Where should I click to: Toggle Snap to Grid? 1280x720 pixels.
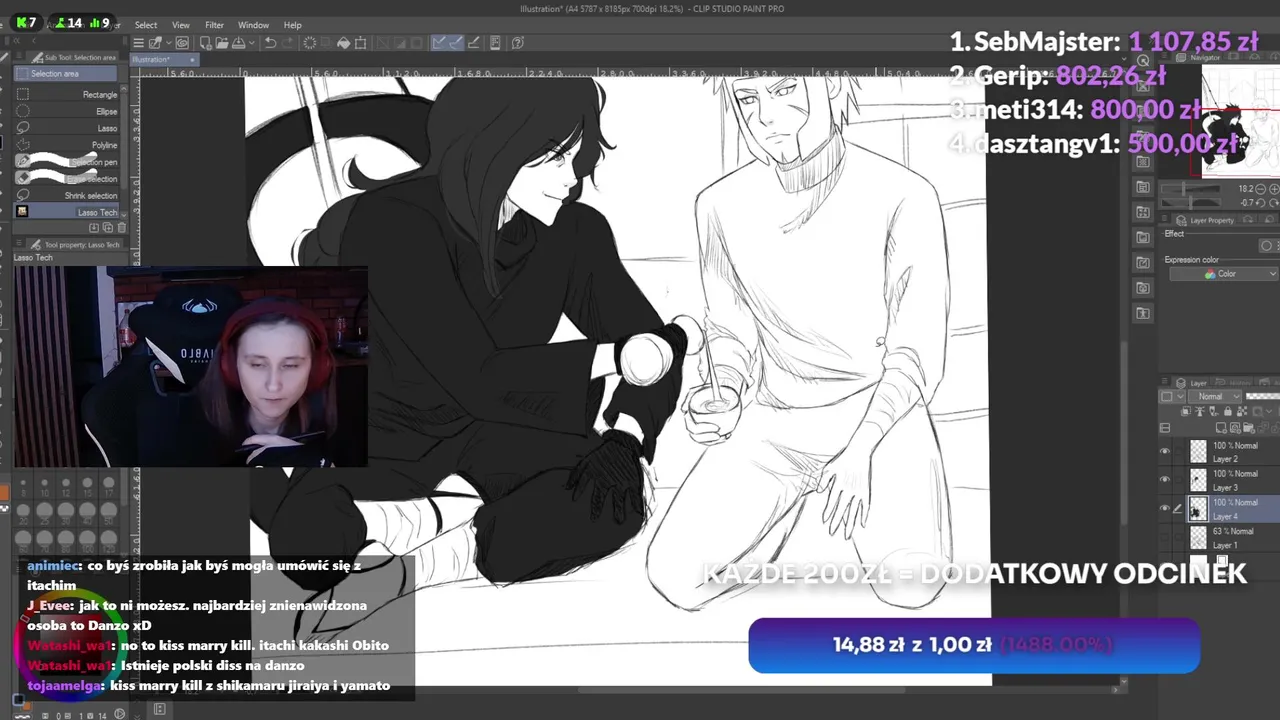pos(474,43)
